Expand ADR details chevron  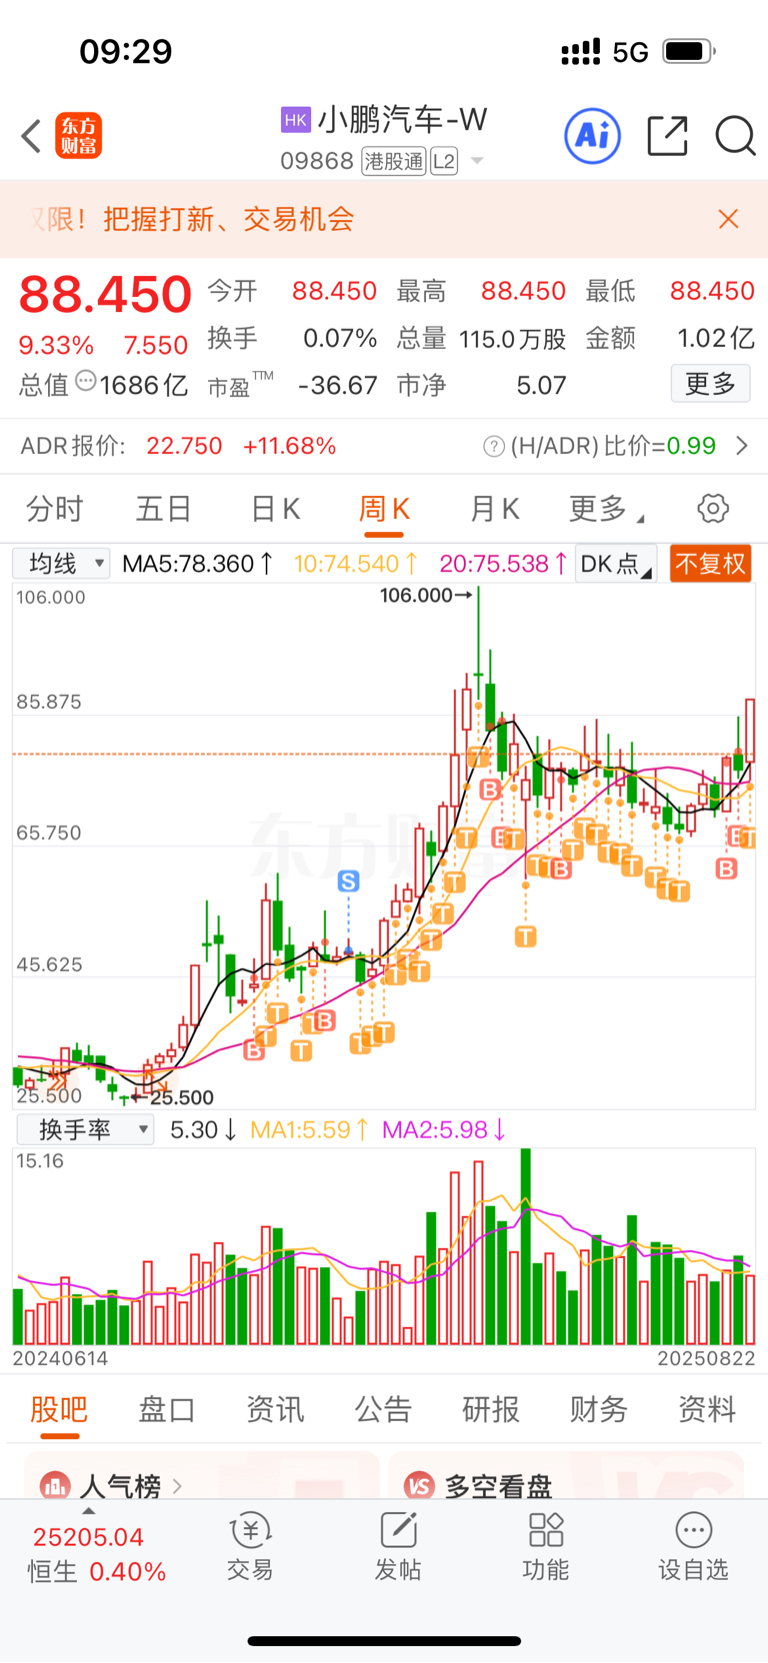point(742,446)
